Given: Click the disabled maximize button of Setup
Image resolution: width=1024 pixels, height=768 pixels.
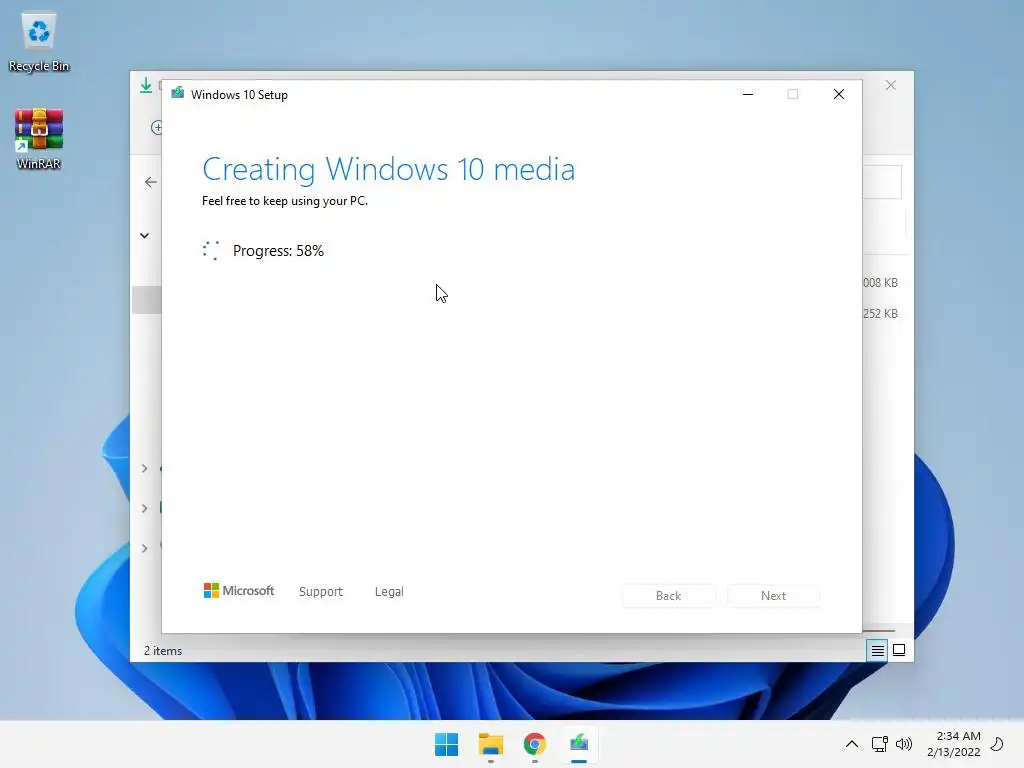Looking at the screenshot, I should tap(792, 94).
